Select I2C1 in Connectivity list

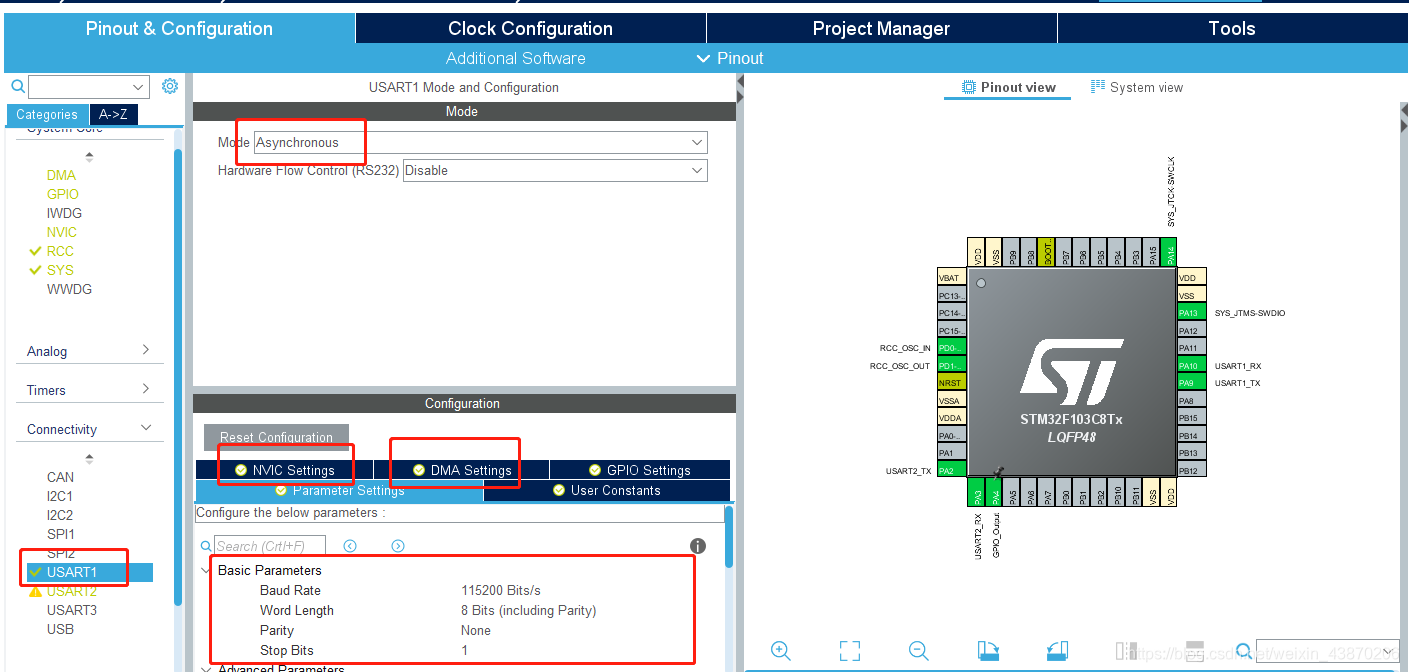pos(60,496)
